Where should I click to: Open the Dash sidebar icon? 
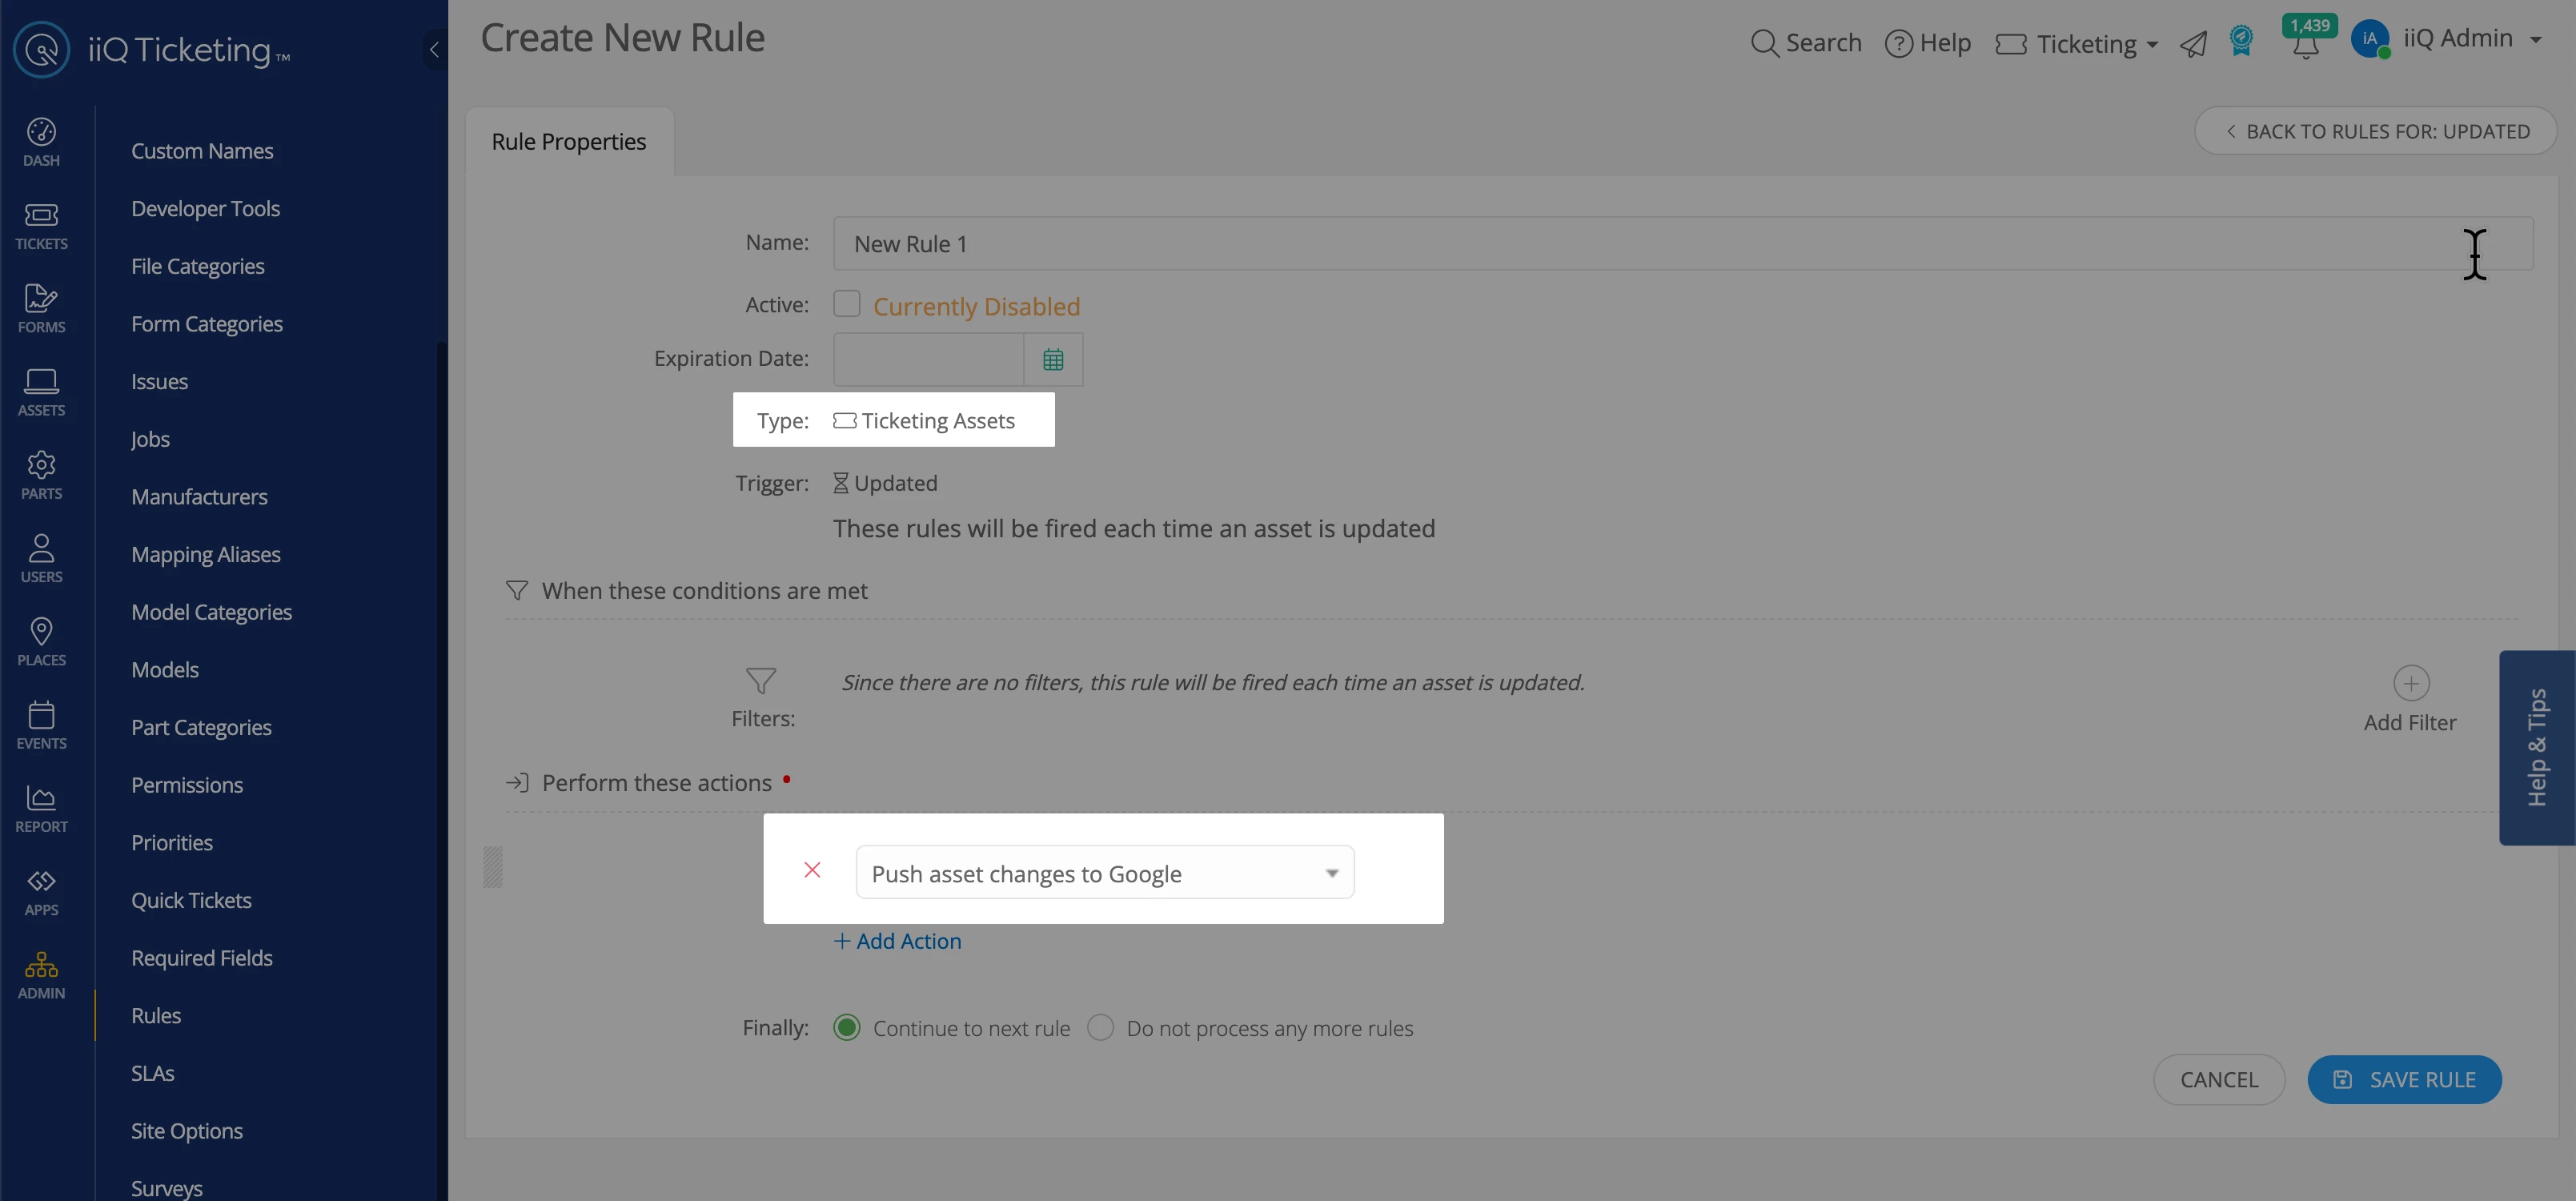(41, 142)
